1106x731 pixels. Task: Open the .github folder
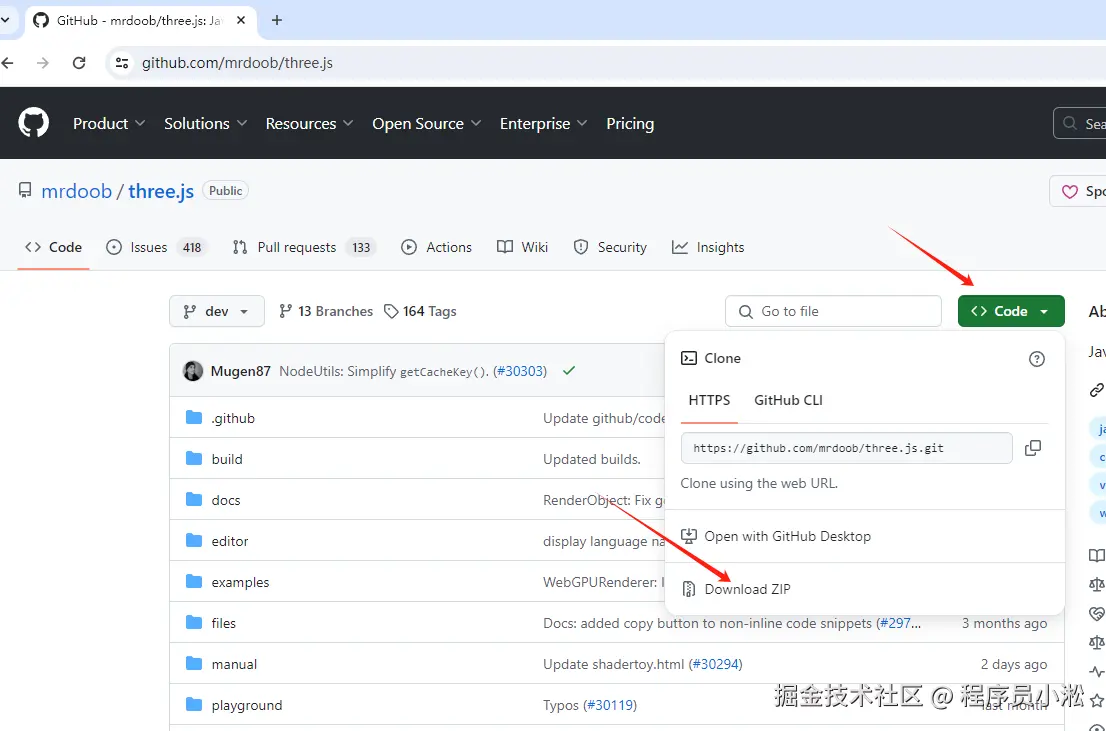pos(233,418)
